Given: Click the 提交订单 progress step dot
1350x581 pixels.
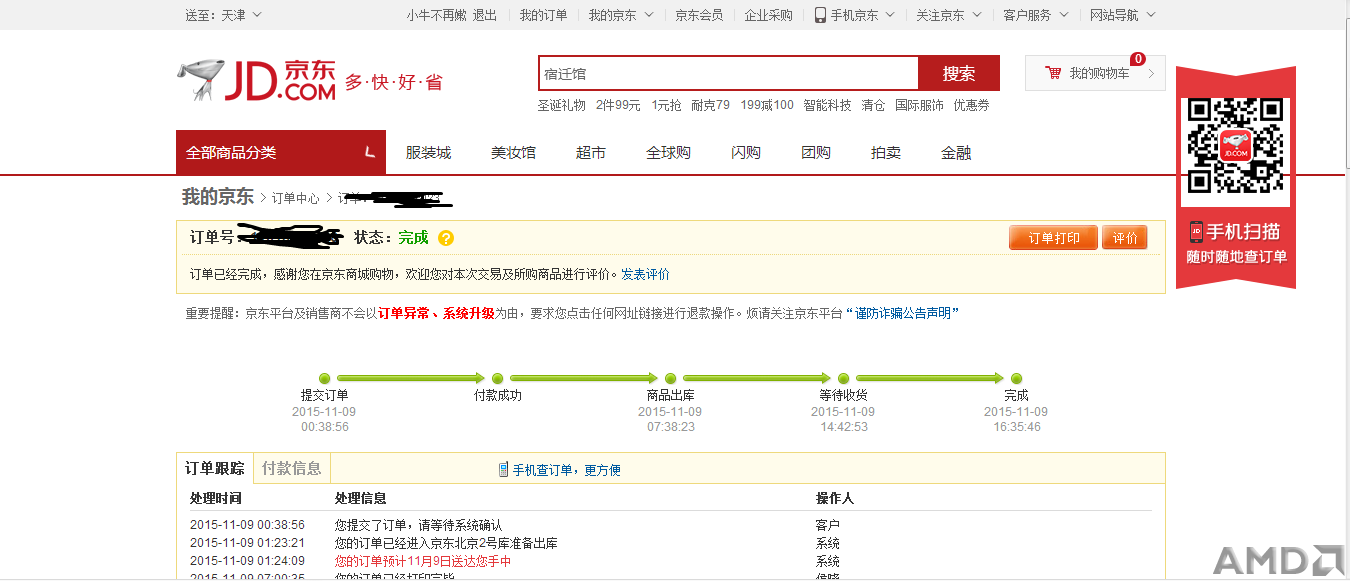Looking at the screenshot, I should (x=324, y=378).
